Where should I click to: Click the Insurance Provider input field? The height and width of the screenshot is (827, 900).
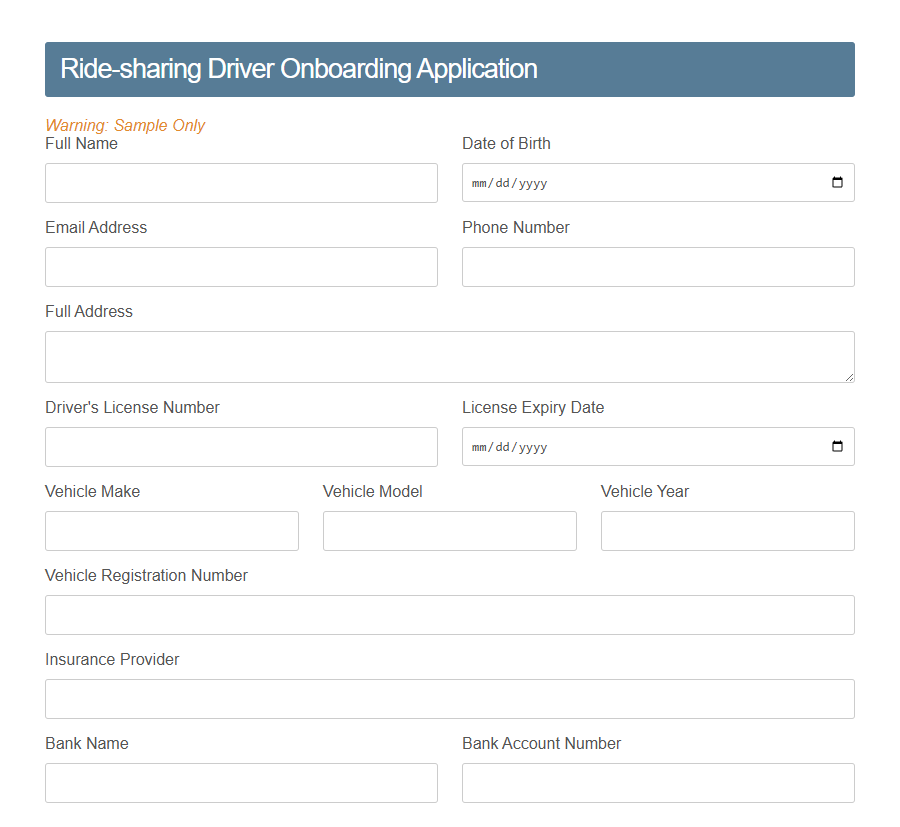coord(449,699)
